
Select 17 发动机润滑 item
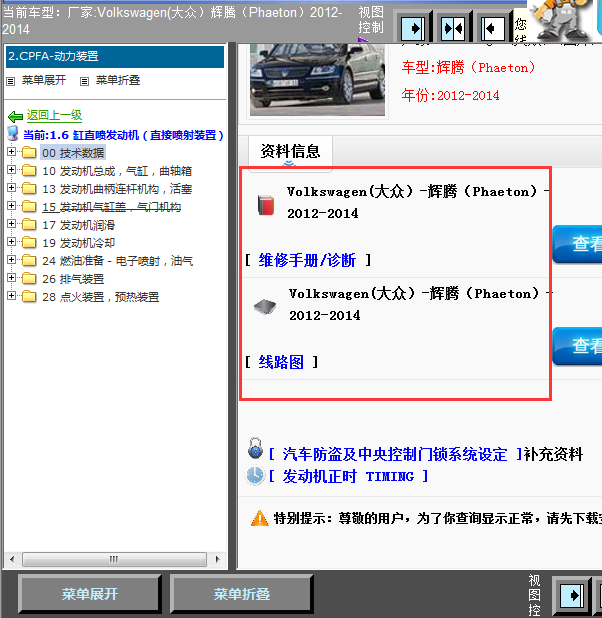pyautogui.click(x=78, y=225)
